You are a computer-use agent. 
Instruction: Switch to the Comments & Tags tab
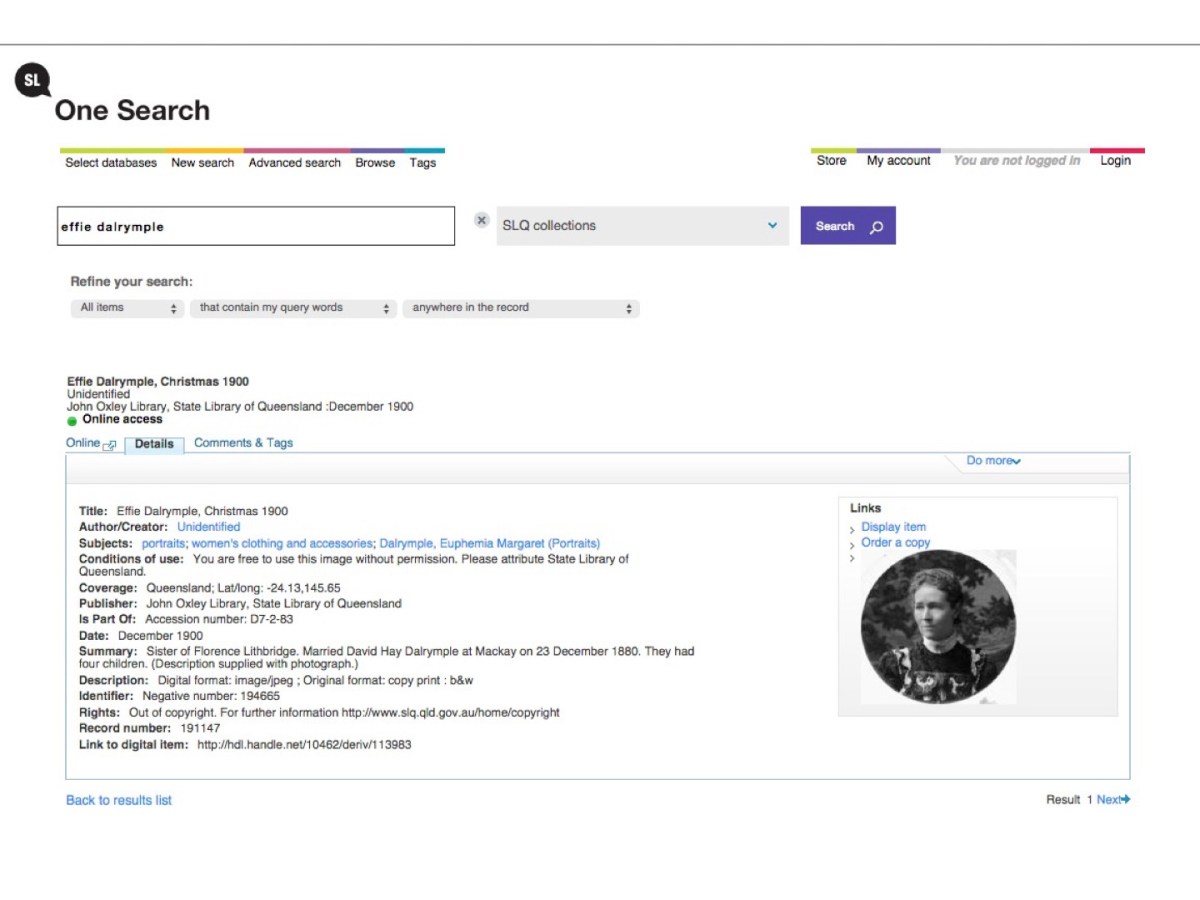click(x=243, y=443)
